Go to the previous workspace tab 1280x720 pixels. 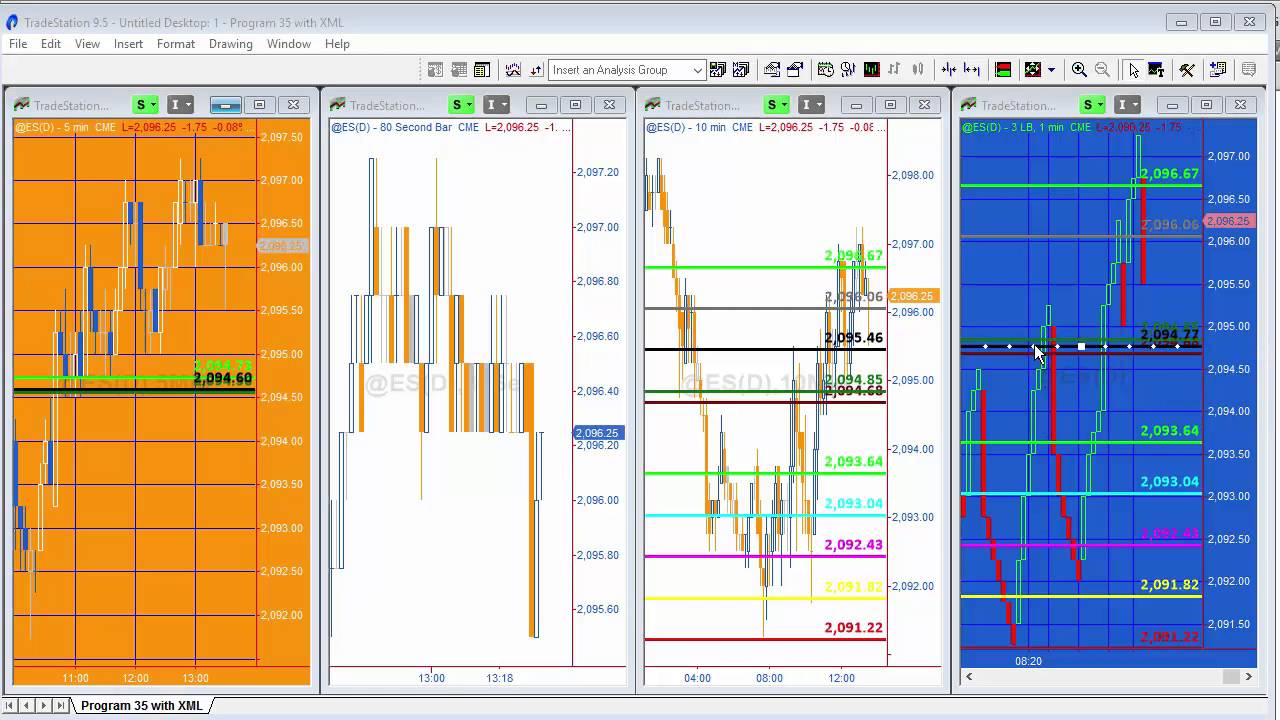coord(28,706)
